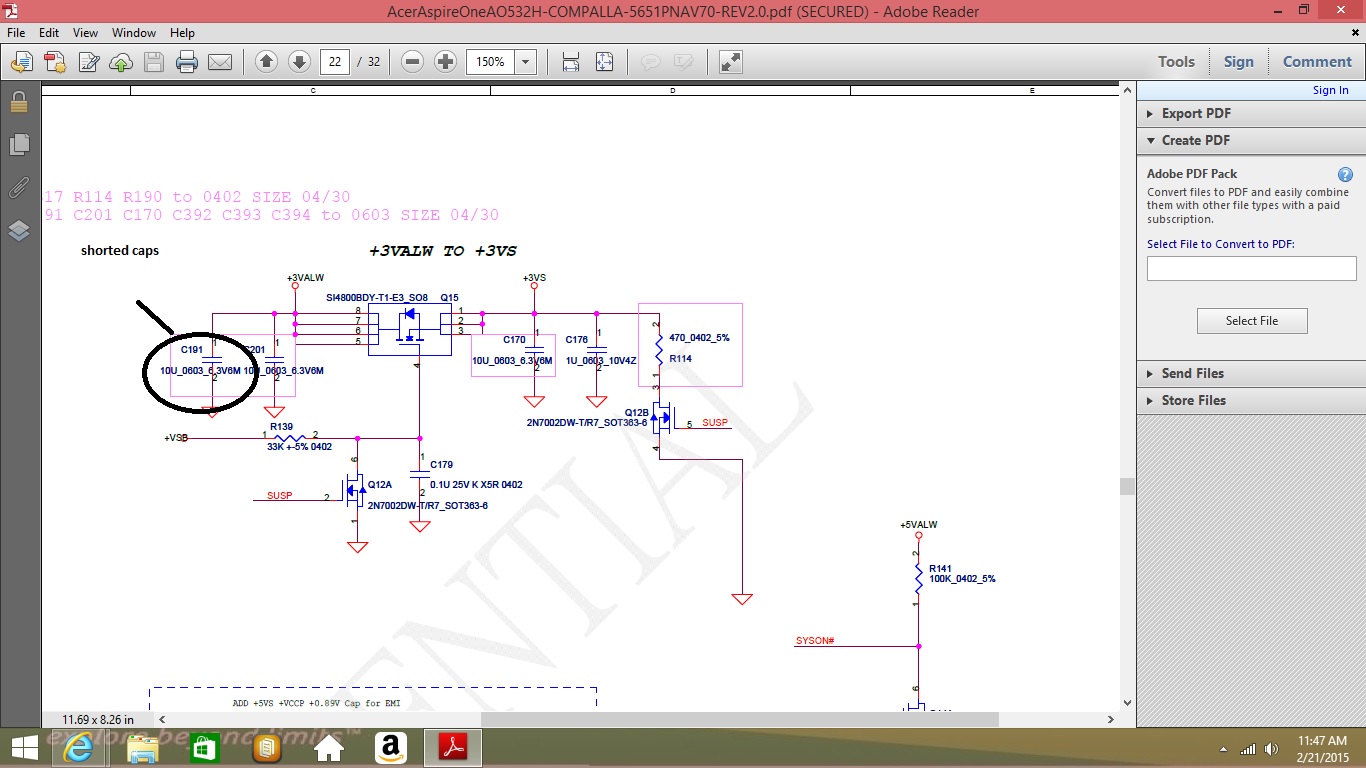Viewport: 1366px width, 768px height.
Task: Zoom in with the plus button
Action: [446, 62]
